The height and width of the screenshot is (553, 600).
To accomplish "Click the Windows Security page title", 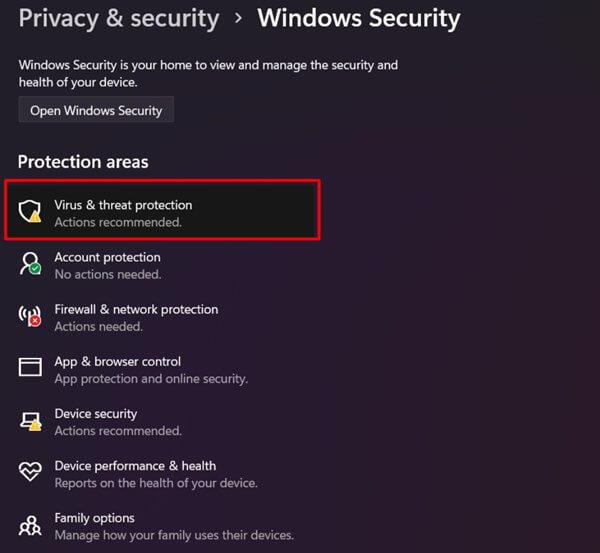I will coord(358,18).
